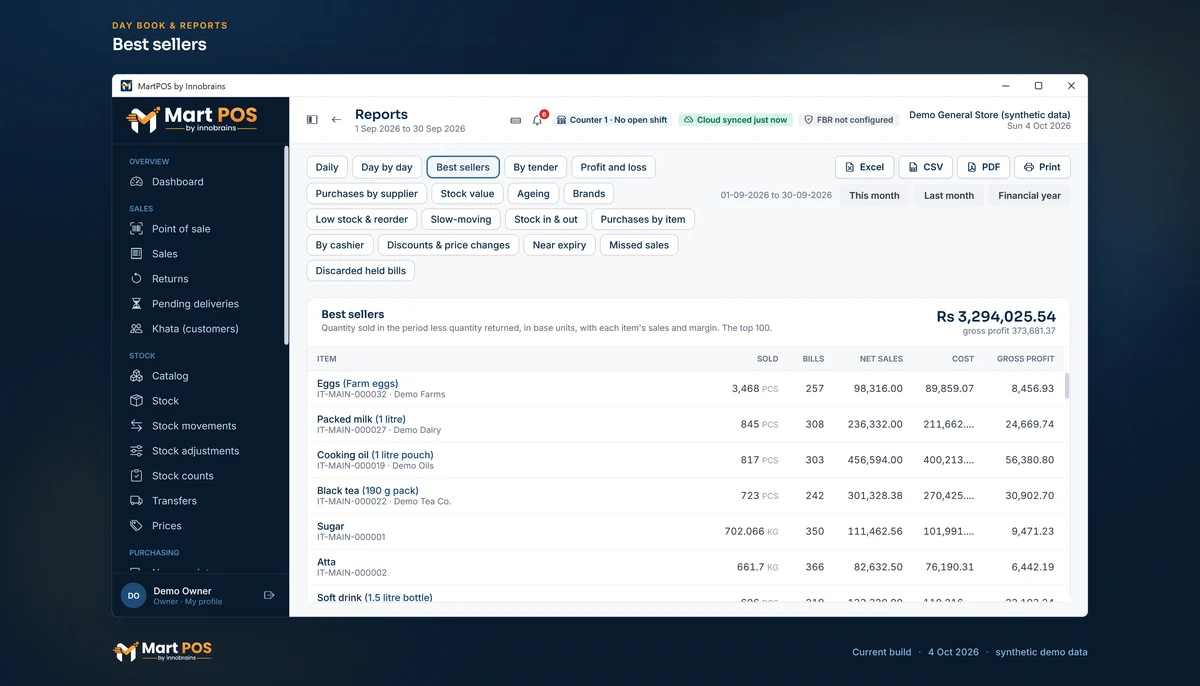Click the Point of sale scanner icon
The width and height of the screenshot is (1200, 686).
(136, 229)
